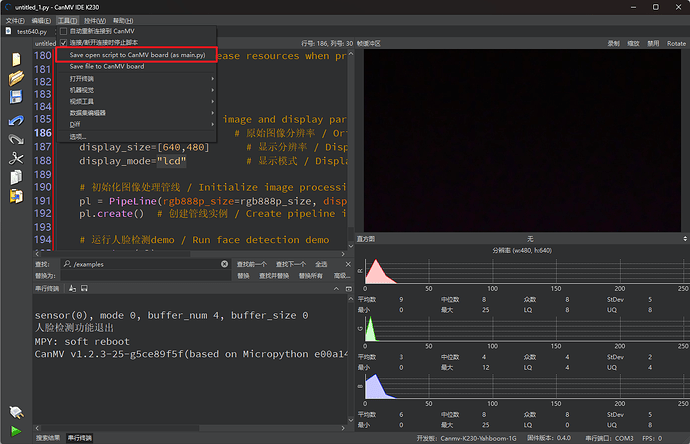Viewport: 690px width, 444px height.
Task: Click the Redo arrow icon
Action: [x=16, y=139]
